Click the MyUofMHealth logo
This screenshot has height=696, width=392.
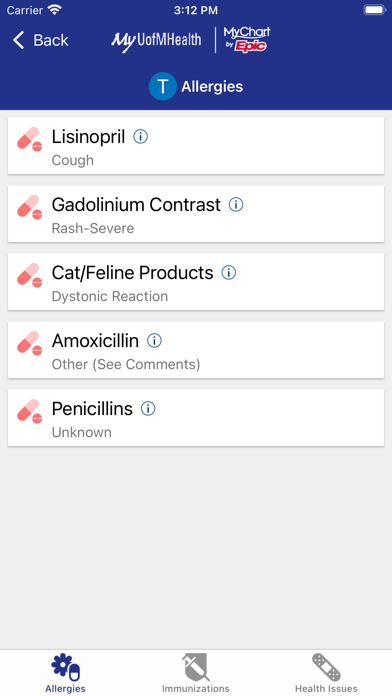click(x=156, y=41)
